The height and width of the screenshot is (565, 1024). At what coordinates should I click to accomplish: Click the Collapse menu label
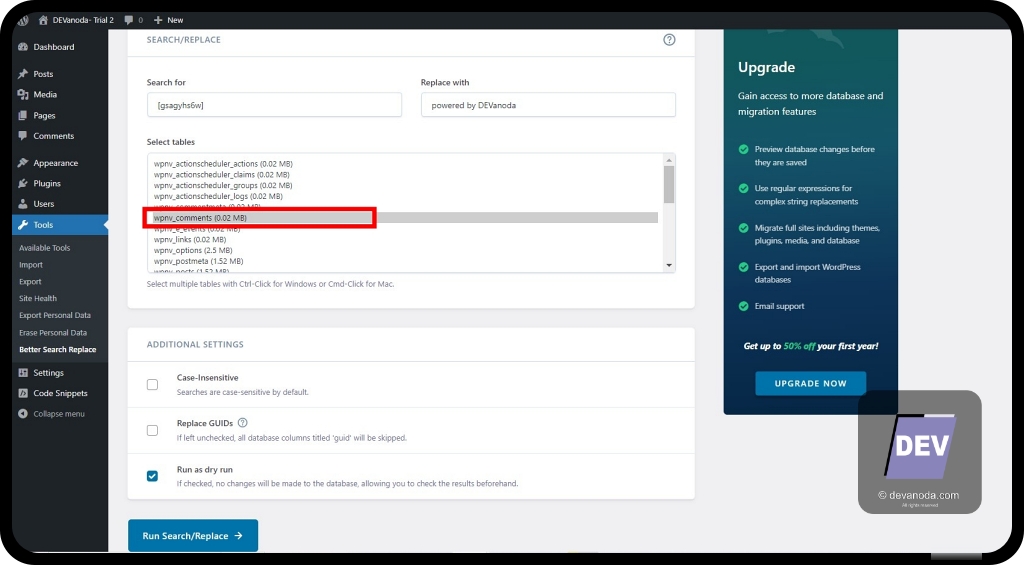(x=59, y=414)
